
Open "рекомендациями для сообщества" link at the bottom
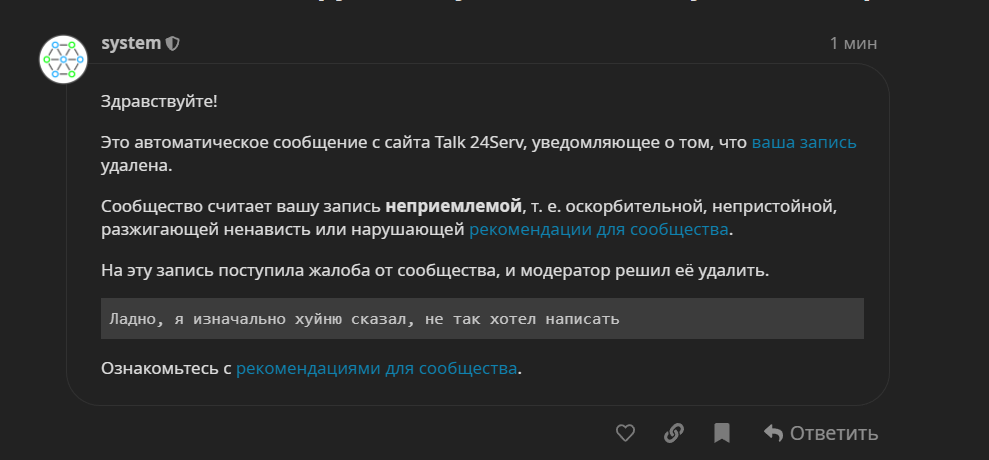pos(377,368)
